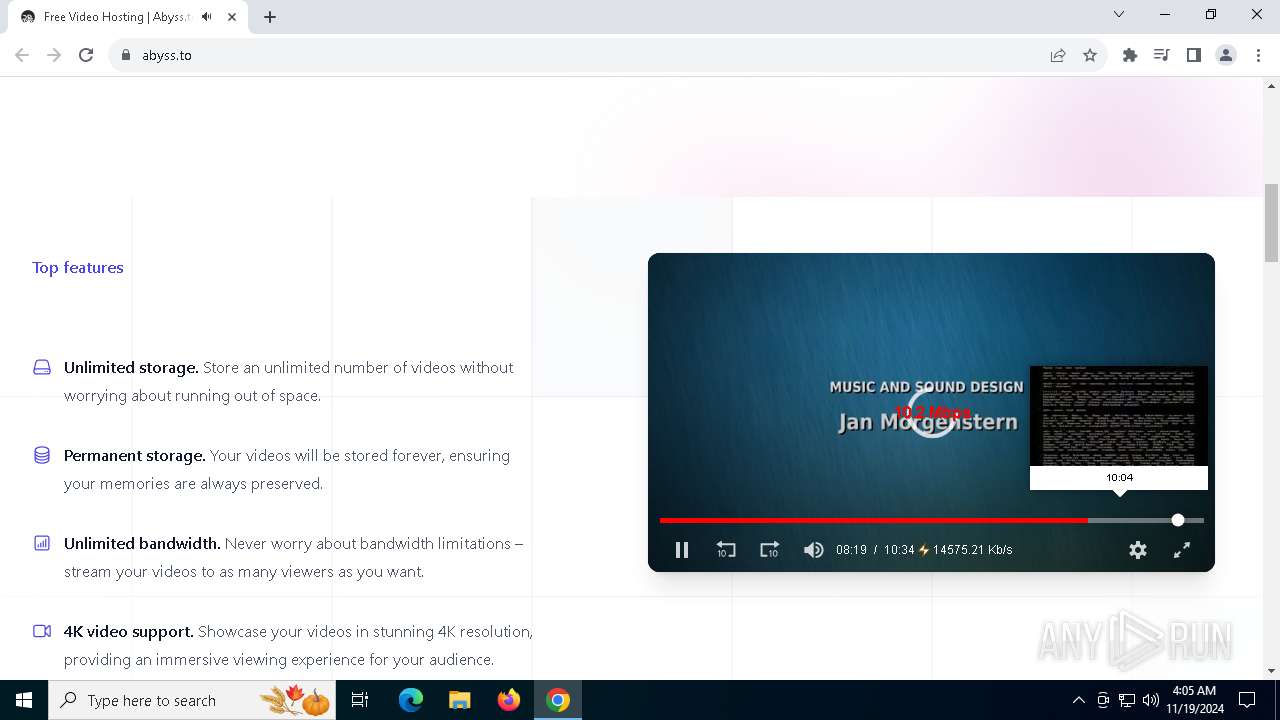This screenshot has height=720, width=1280.
Task: Click the 4K video support. text
Action: click(x=128, y=631)
